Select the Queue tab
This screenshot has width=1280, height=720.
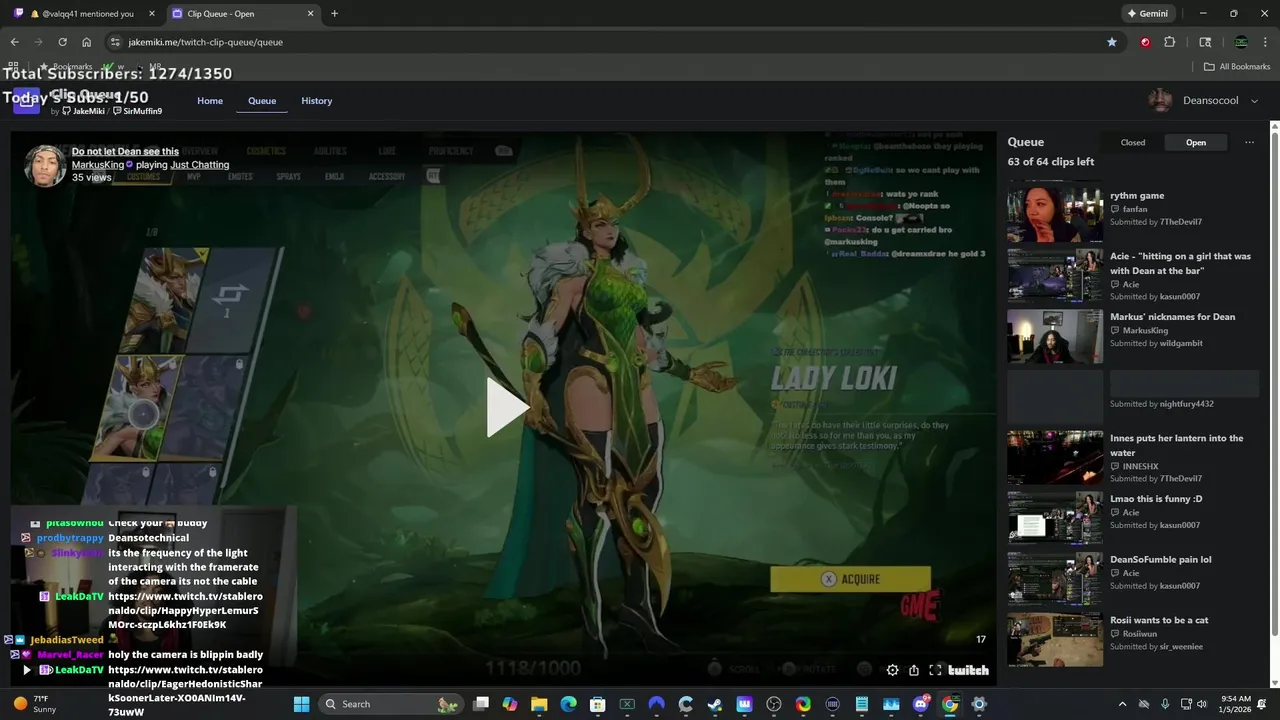[262, 101]
